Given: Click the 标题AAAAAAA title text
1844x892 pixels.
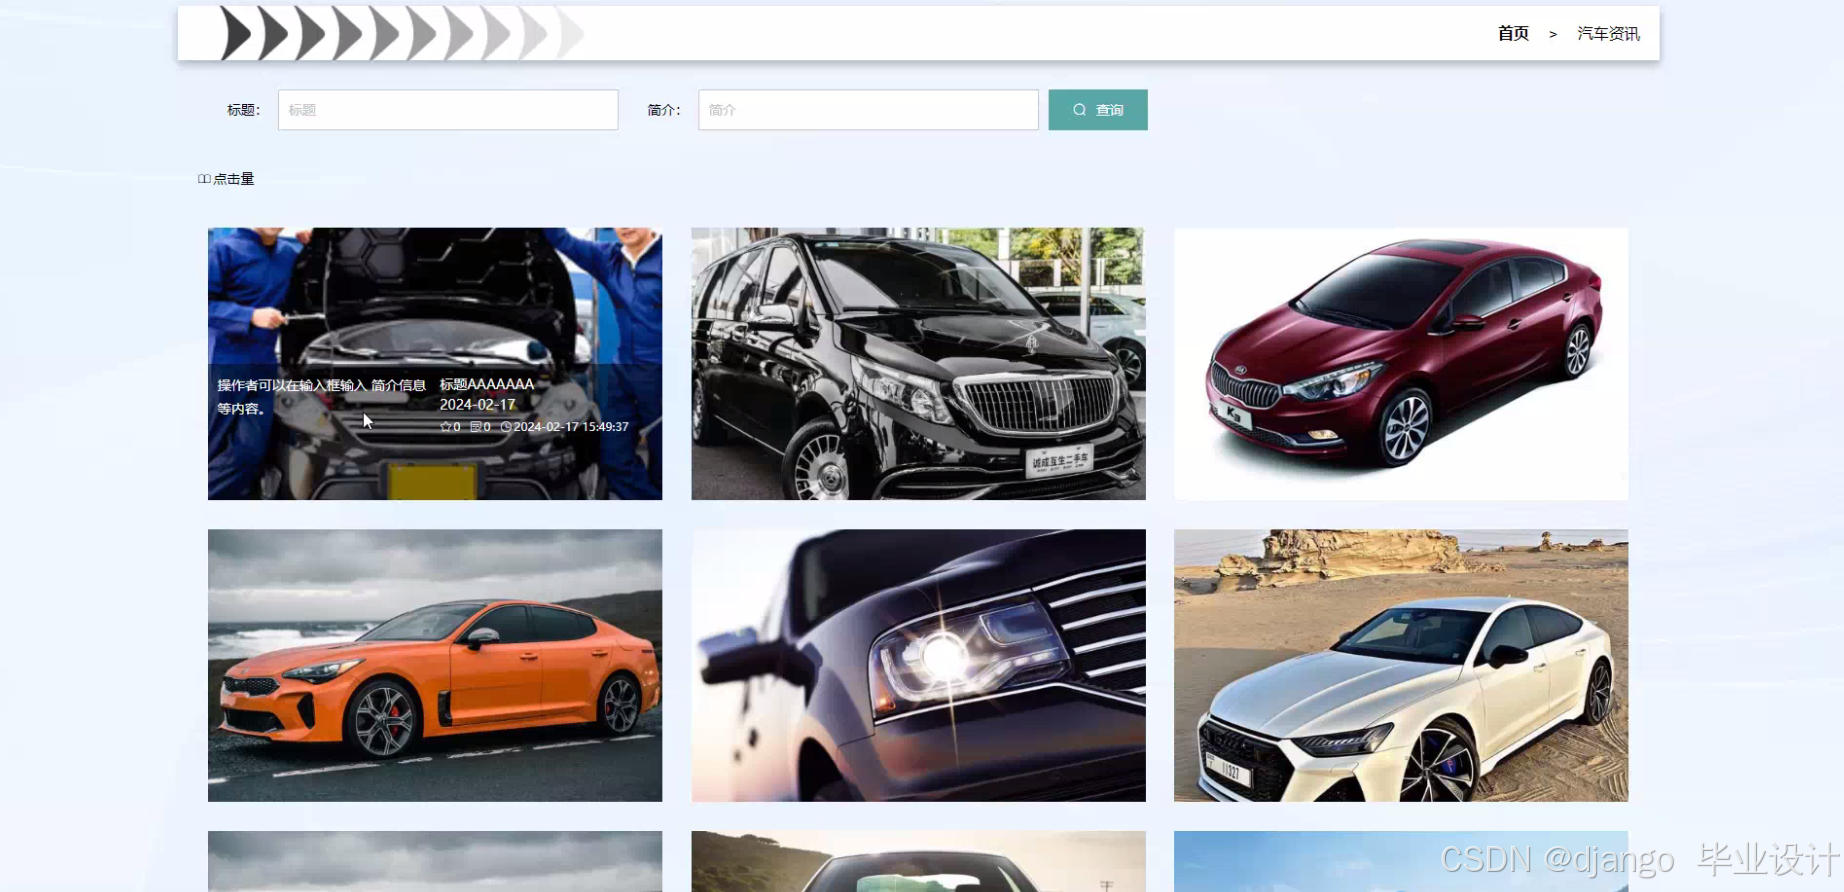Looking at the screenshot, I should [x=487, y=384].
